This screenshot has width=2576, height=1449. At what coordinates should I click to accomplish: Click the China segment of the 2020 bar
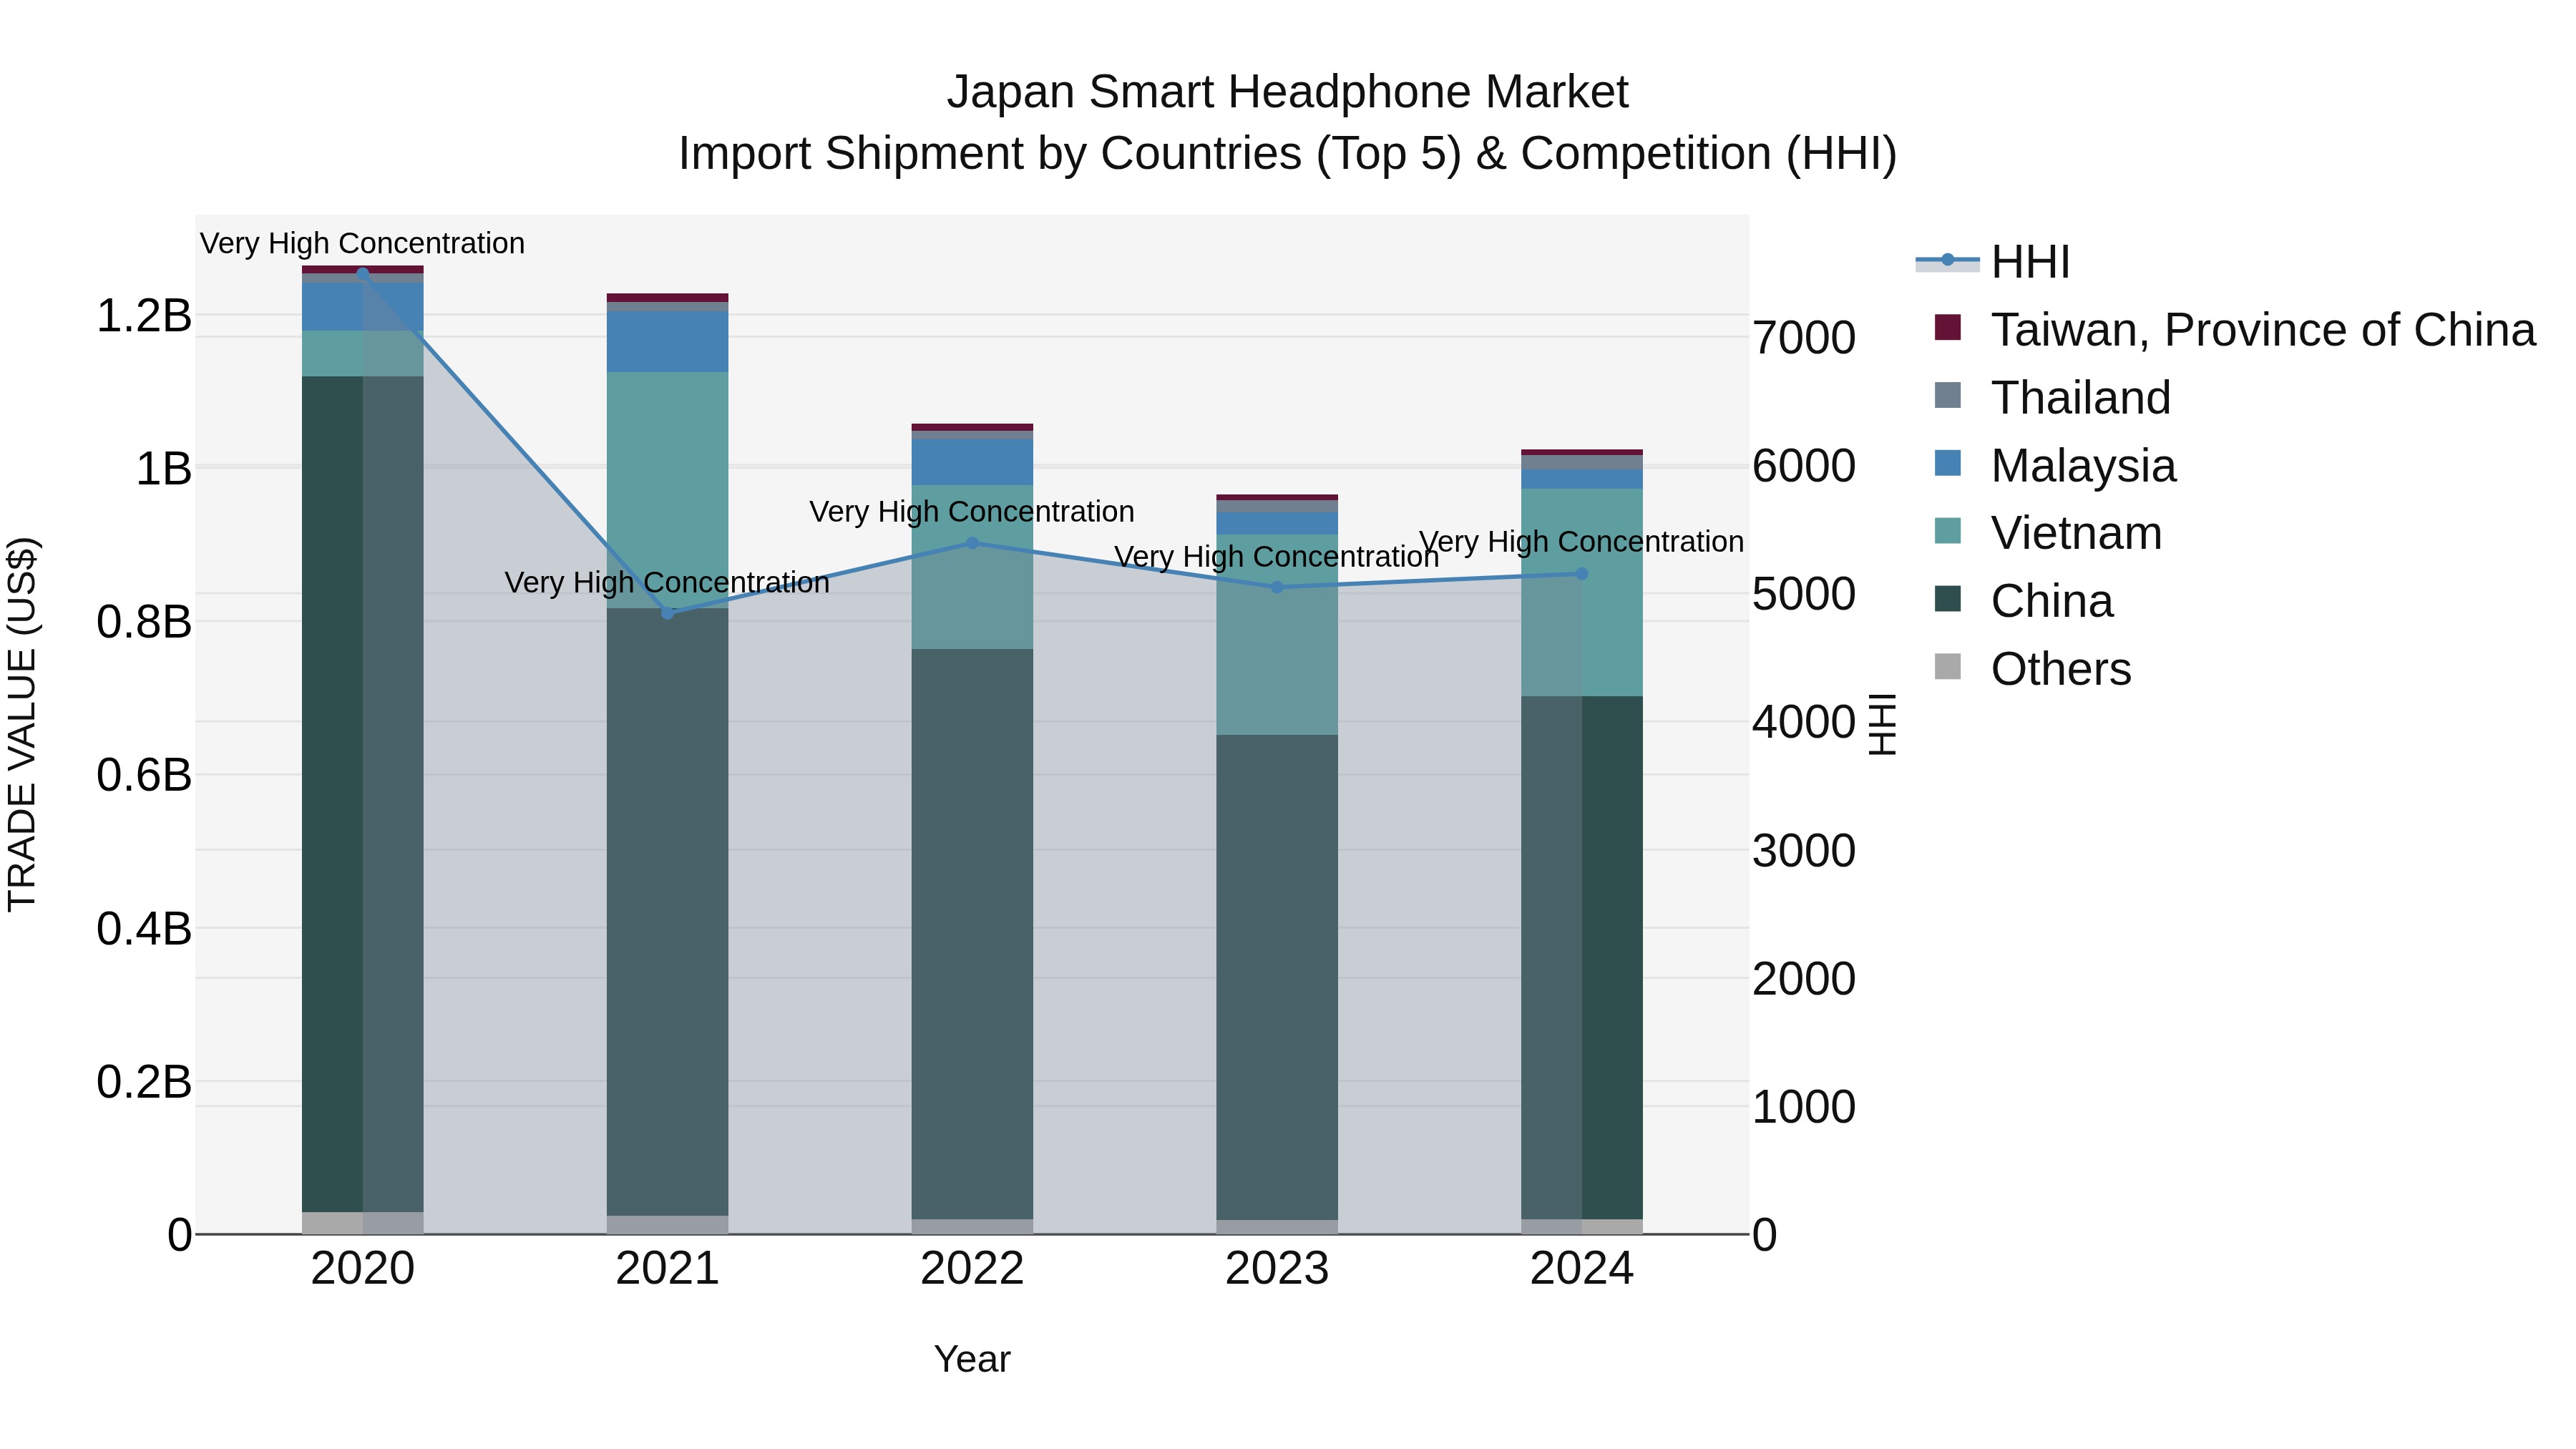(363, 794)
